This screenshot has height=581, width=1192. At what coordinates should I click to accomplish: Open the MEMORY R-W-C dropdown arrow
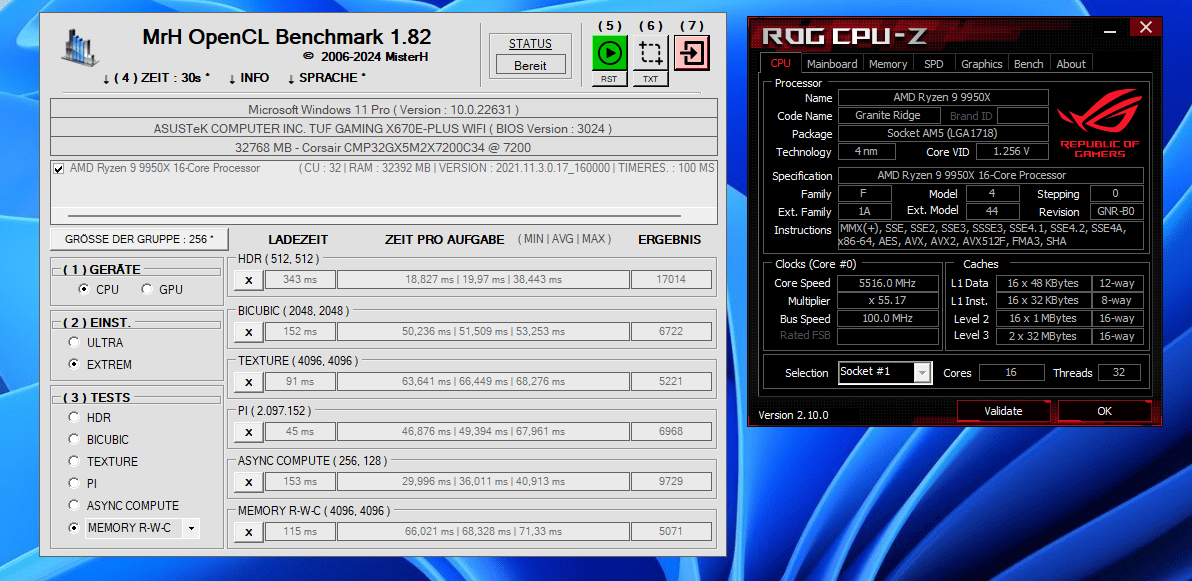[x=191, y=528]
